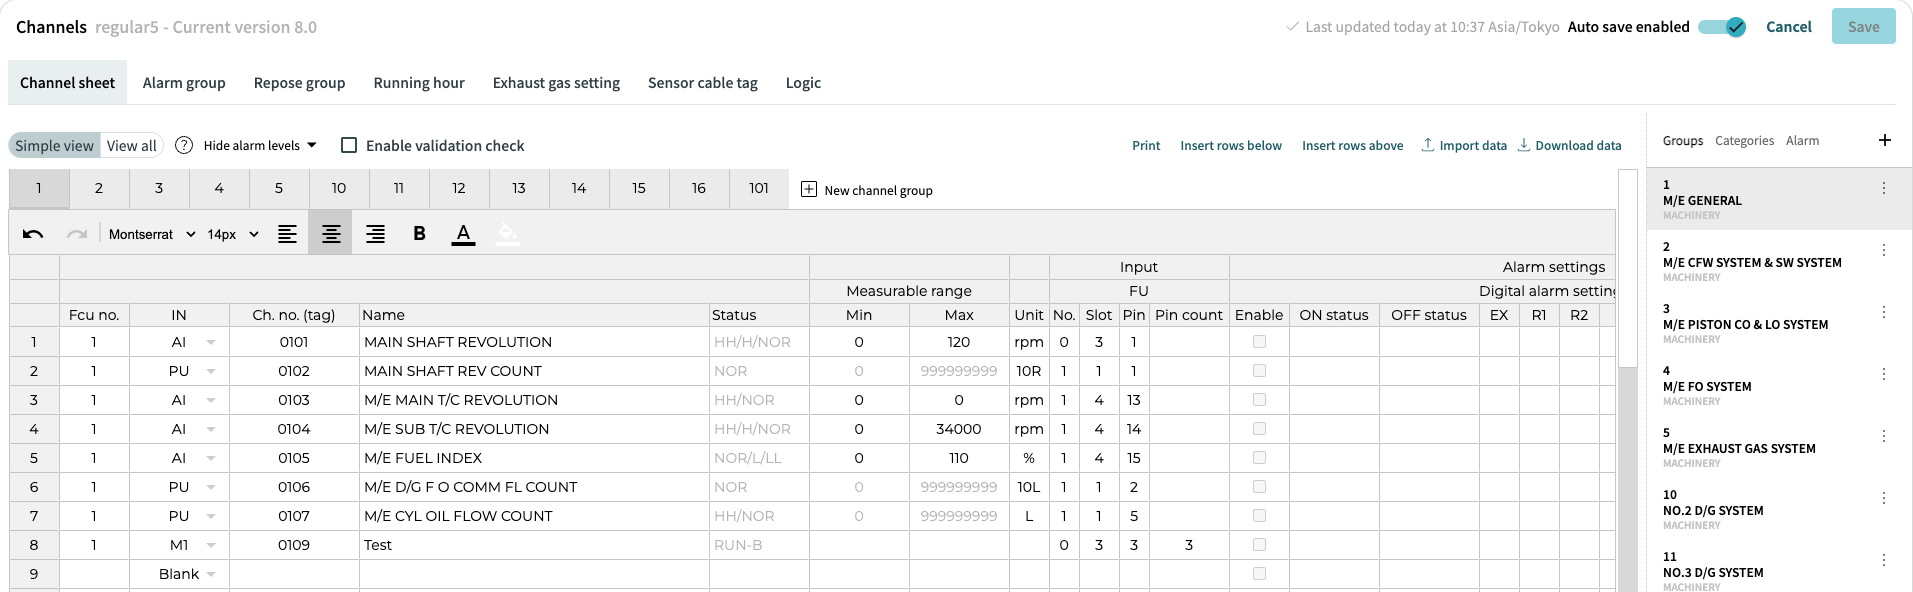Screen dimensions: 1913x592
Task: Center-align text in formatting toolbar
Action: tap(331, 234)
